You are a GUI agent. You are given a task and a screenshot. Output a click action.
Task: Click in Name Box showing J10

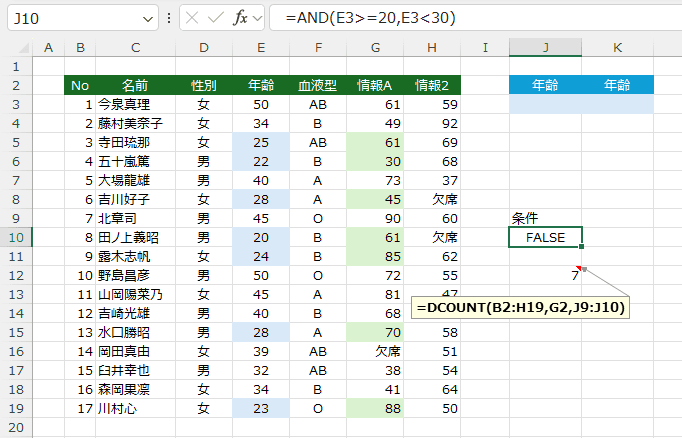click(x=70, y=18)
